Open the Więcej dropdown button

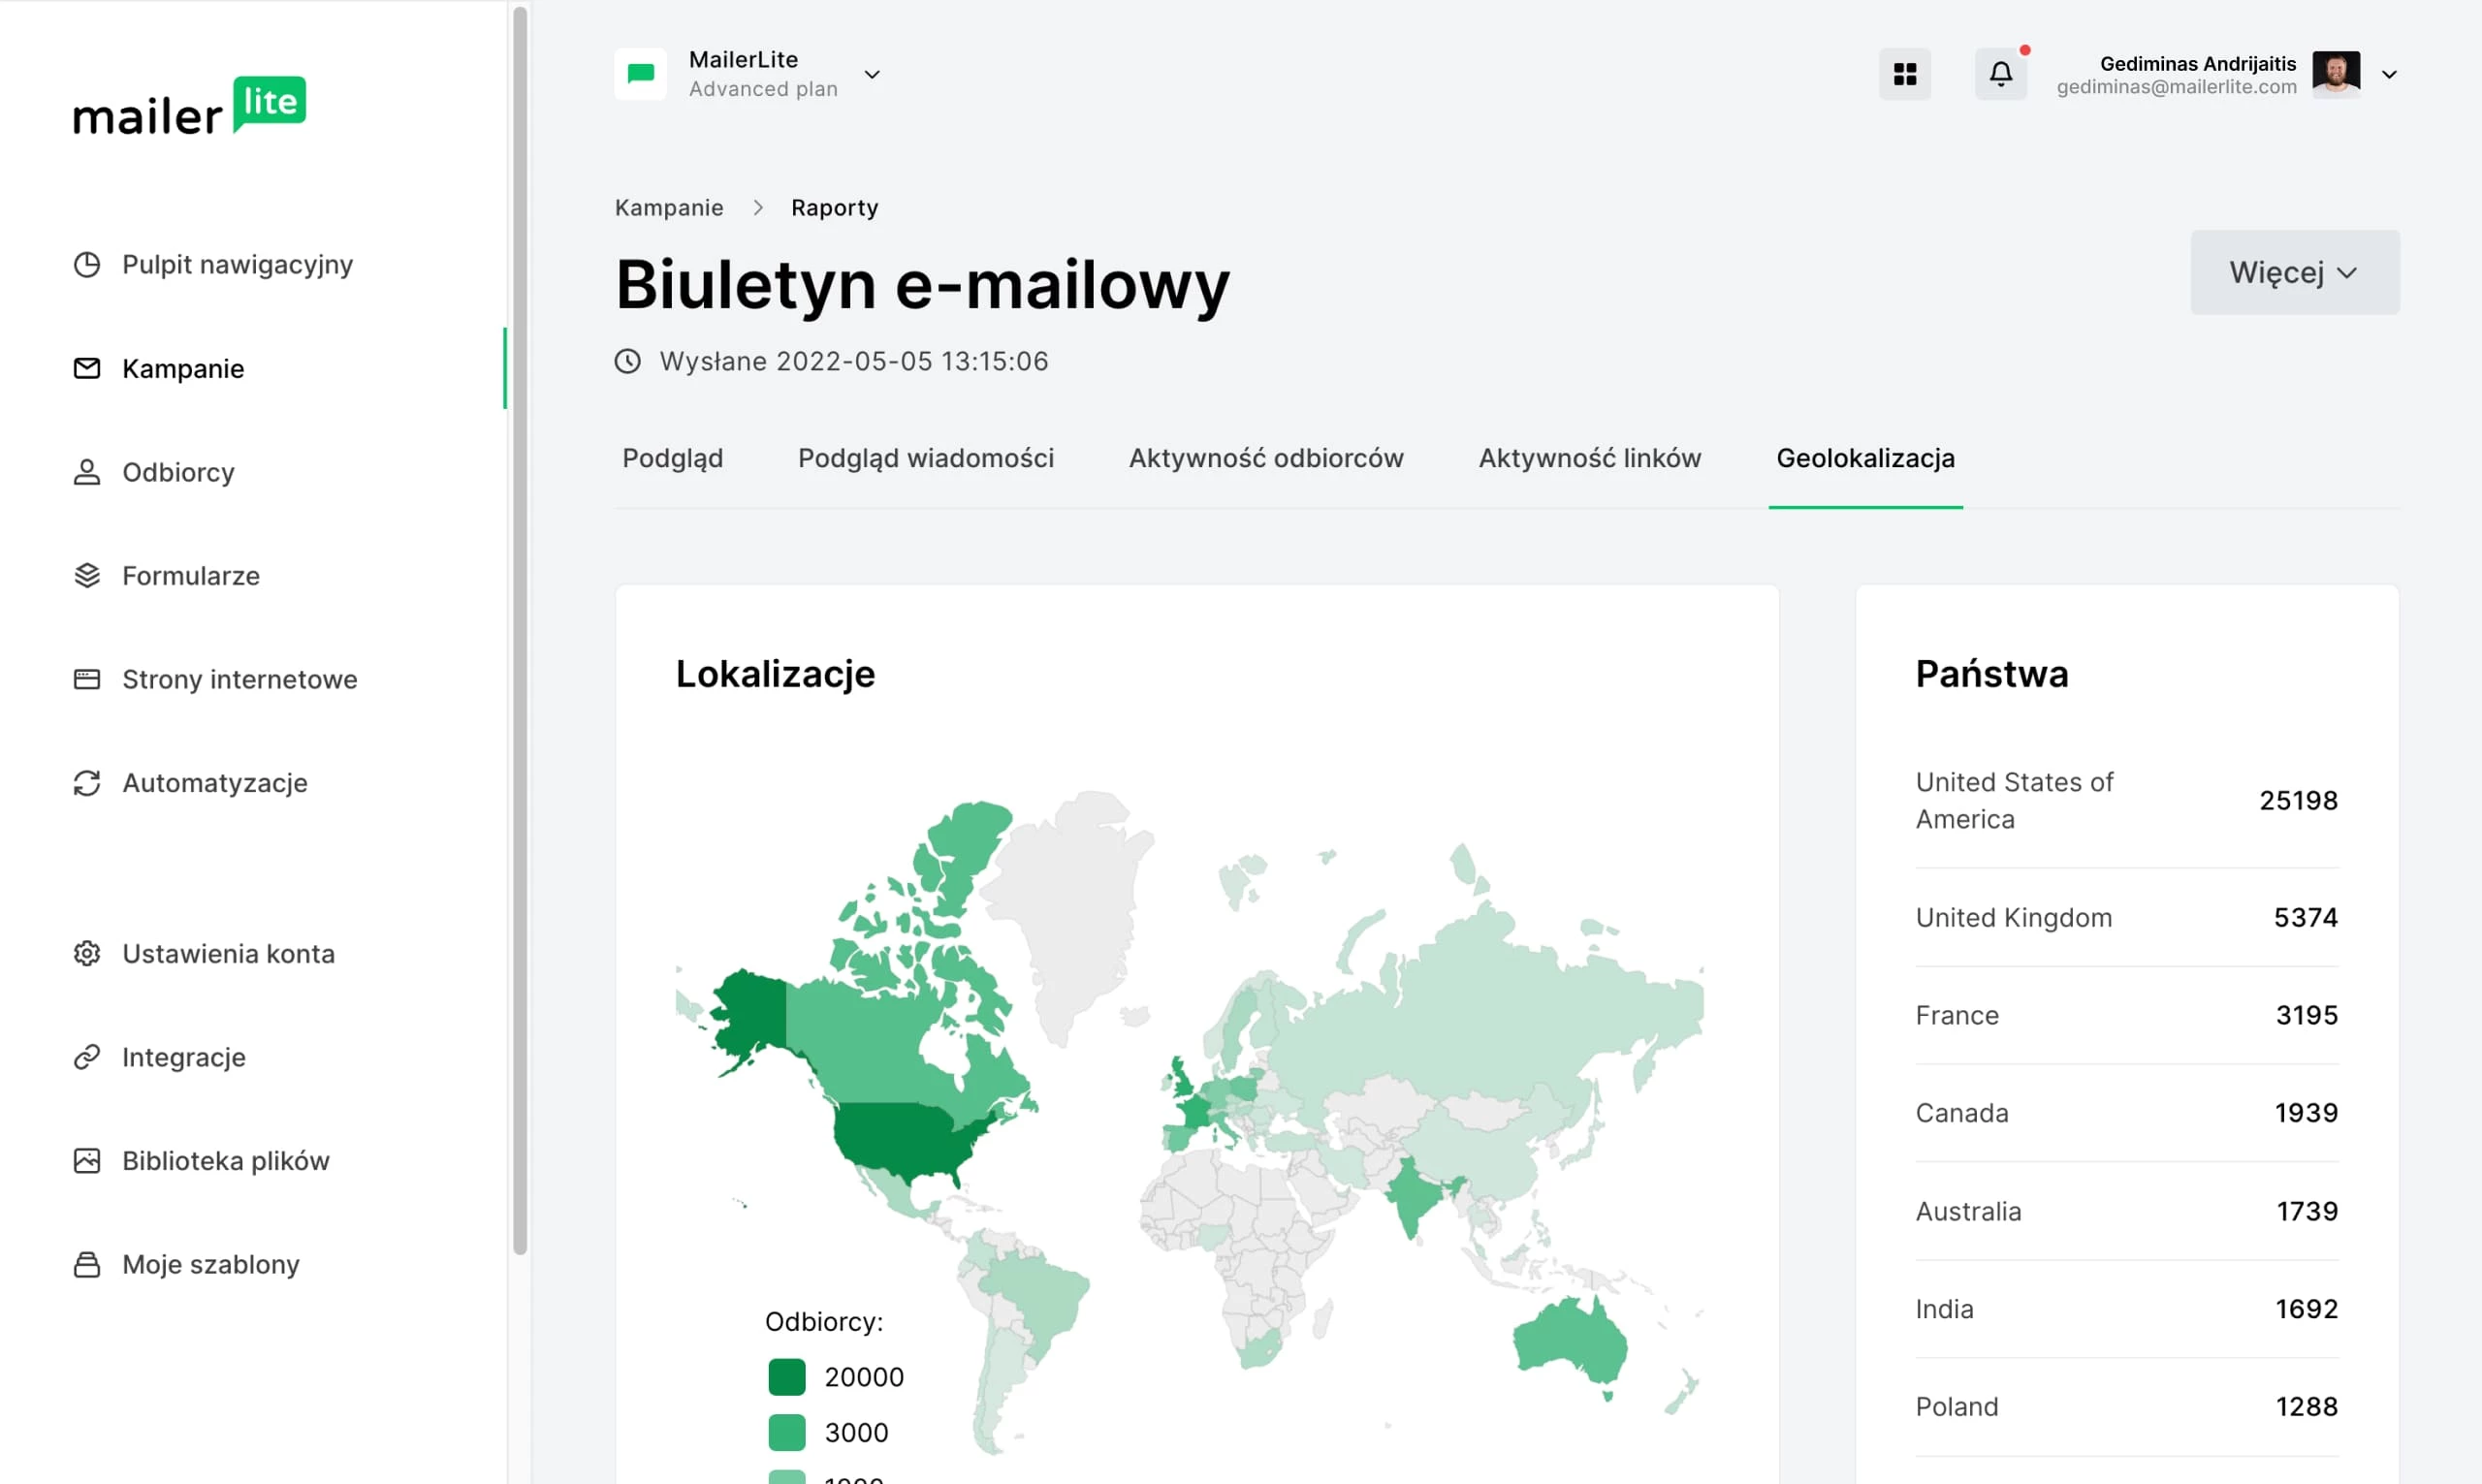pyautogui.click(x=2294, y=272)
